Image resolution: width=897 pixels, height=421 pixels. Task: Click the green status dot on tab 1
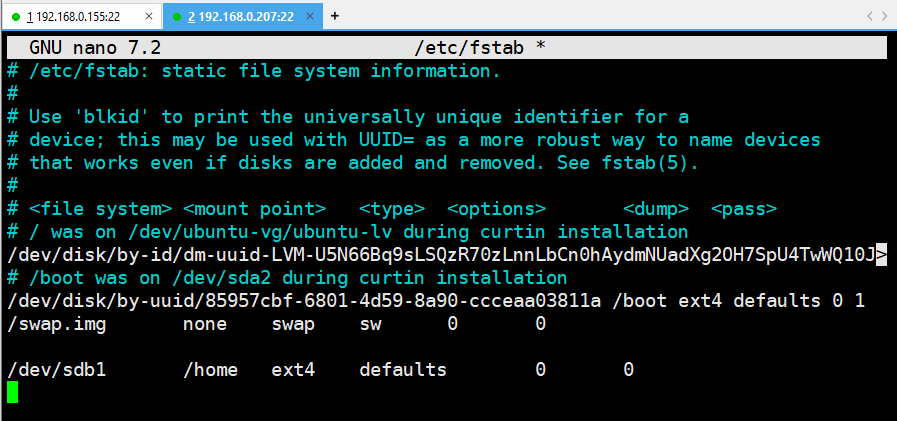click(15, 17)
